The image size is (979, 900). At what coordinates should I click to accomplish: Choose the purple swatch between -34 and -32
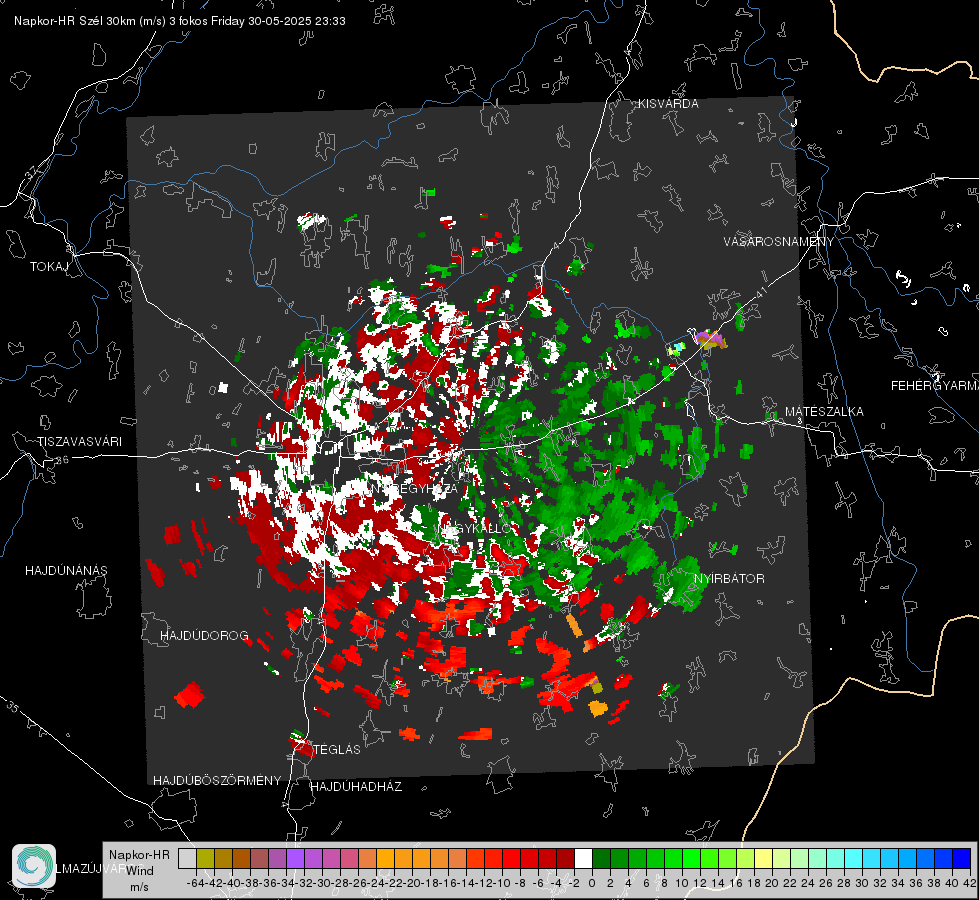295,859
